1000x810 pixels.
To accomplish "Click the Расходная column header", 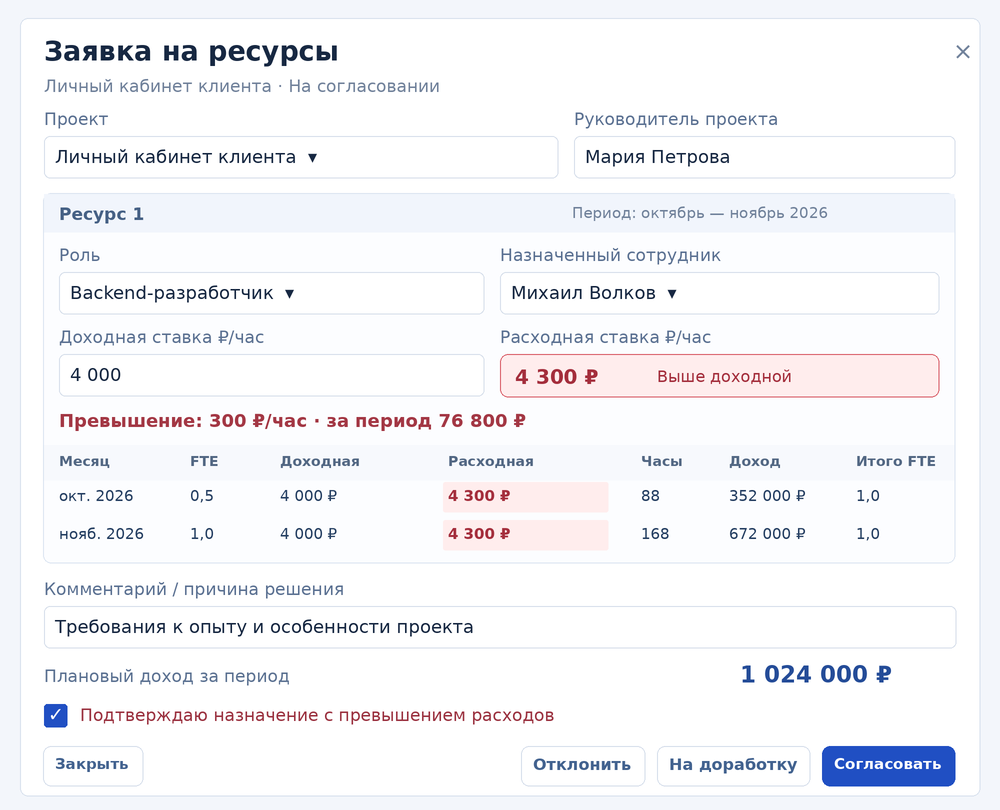I will coord(490,462).
